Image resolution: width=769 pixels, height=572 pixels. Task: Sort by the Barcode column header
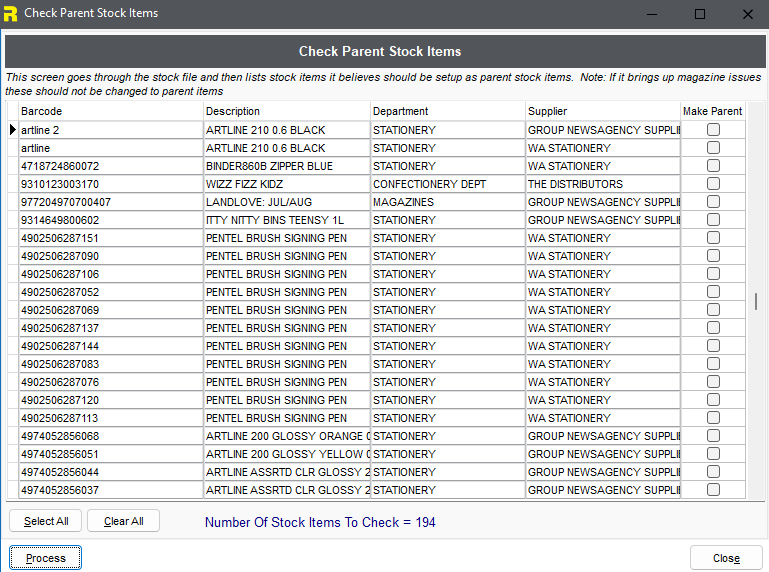(x=110, y=111)
